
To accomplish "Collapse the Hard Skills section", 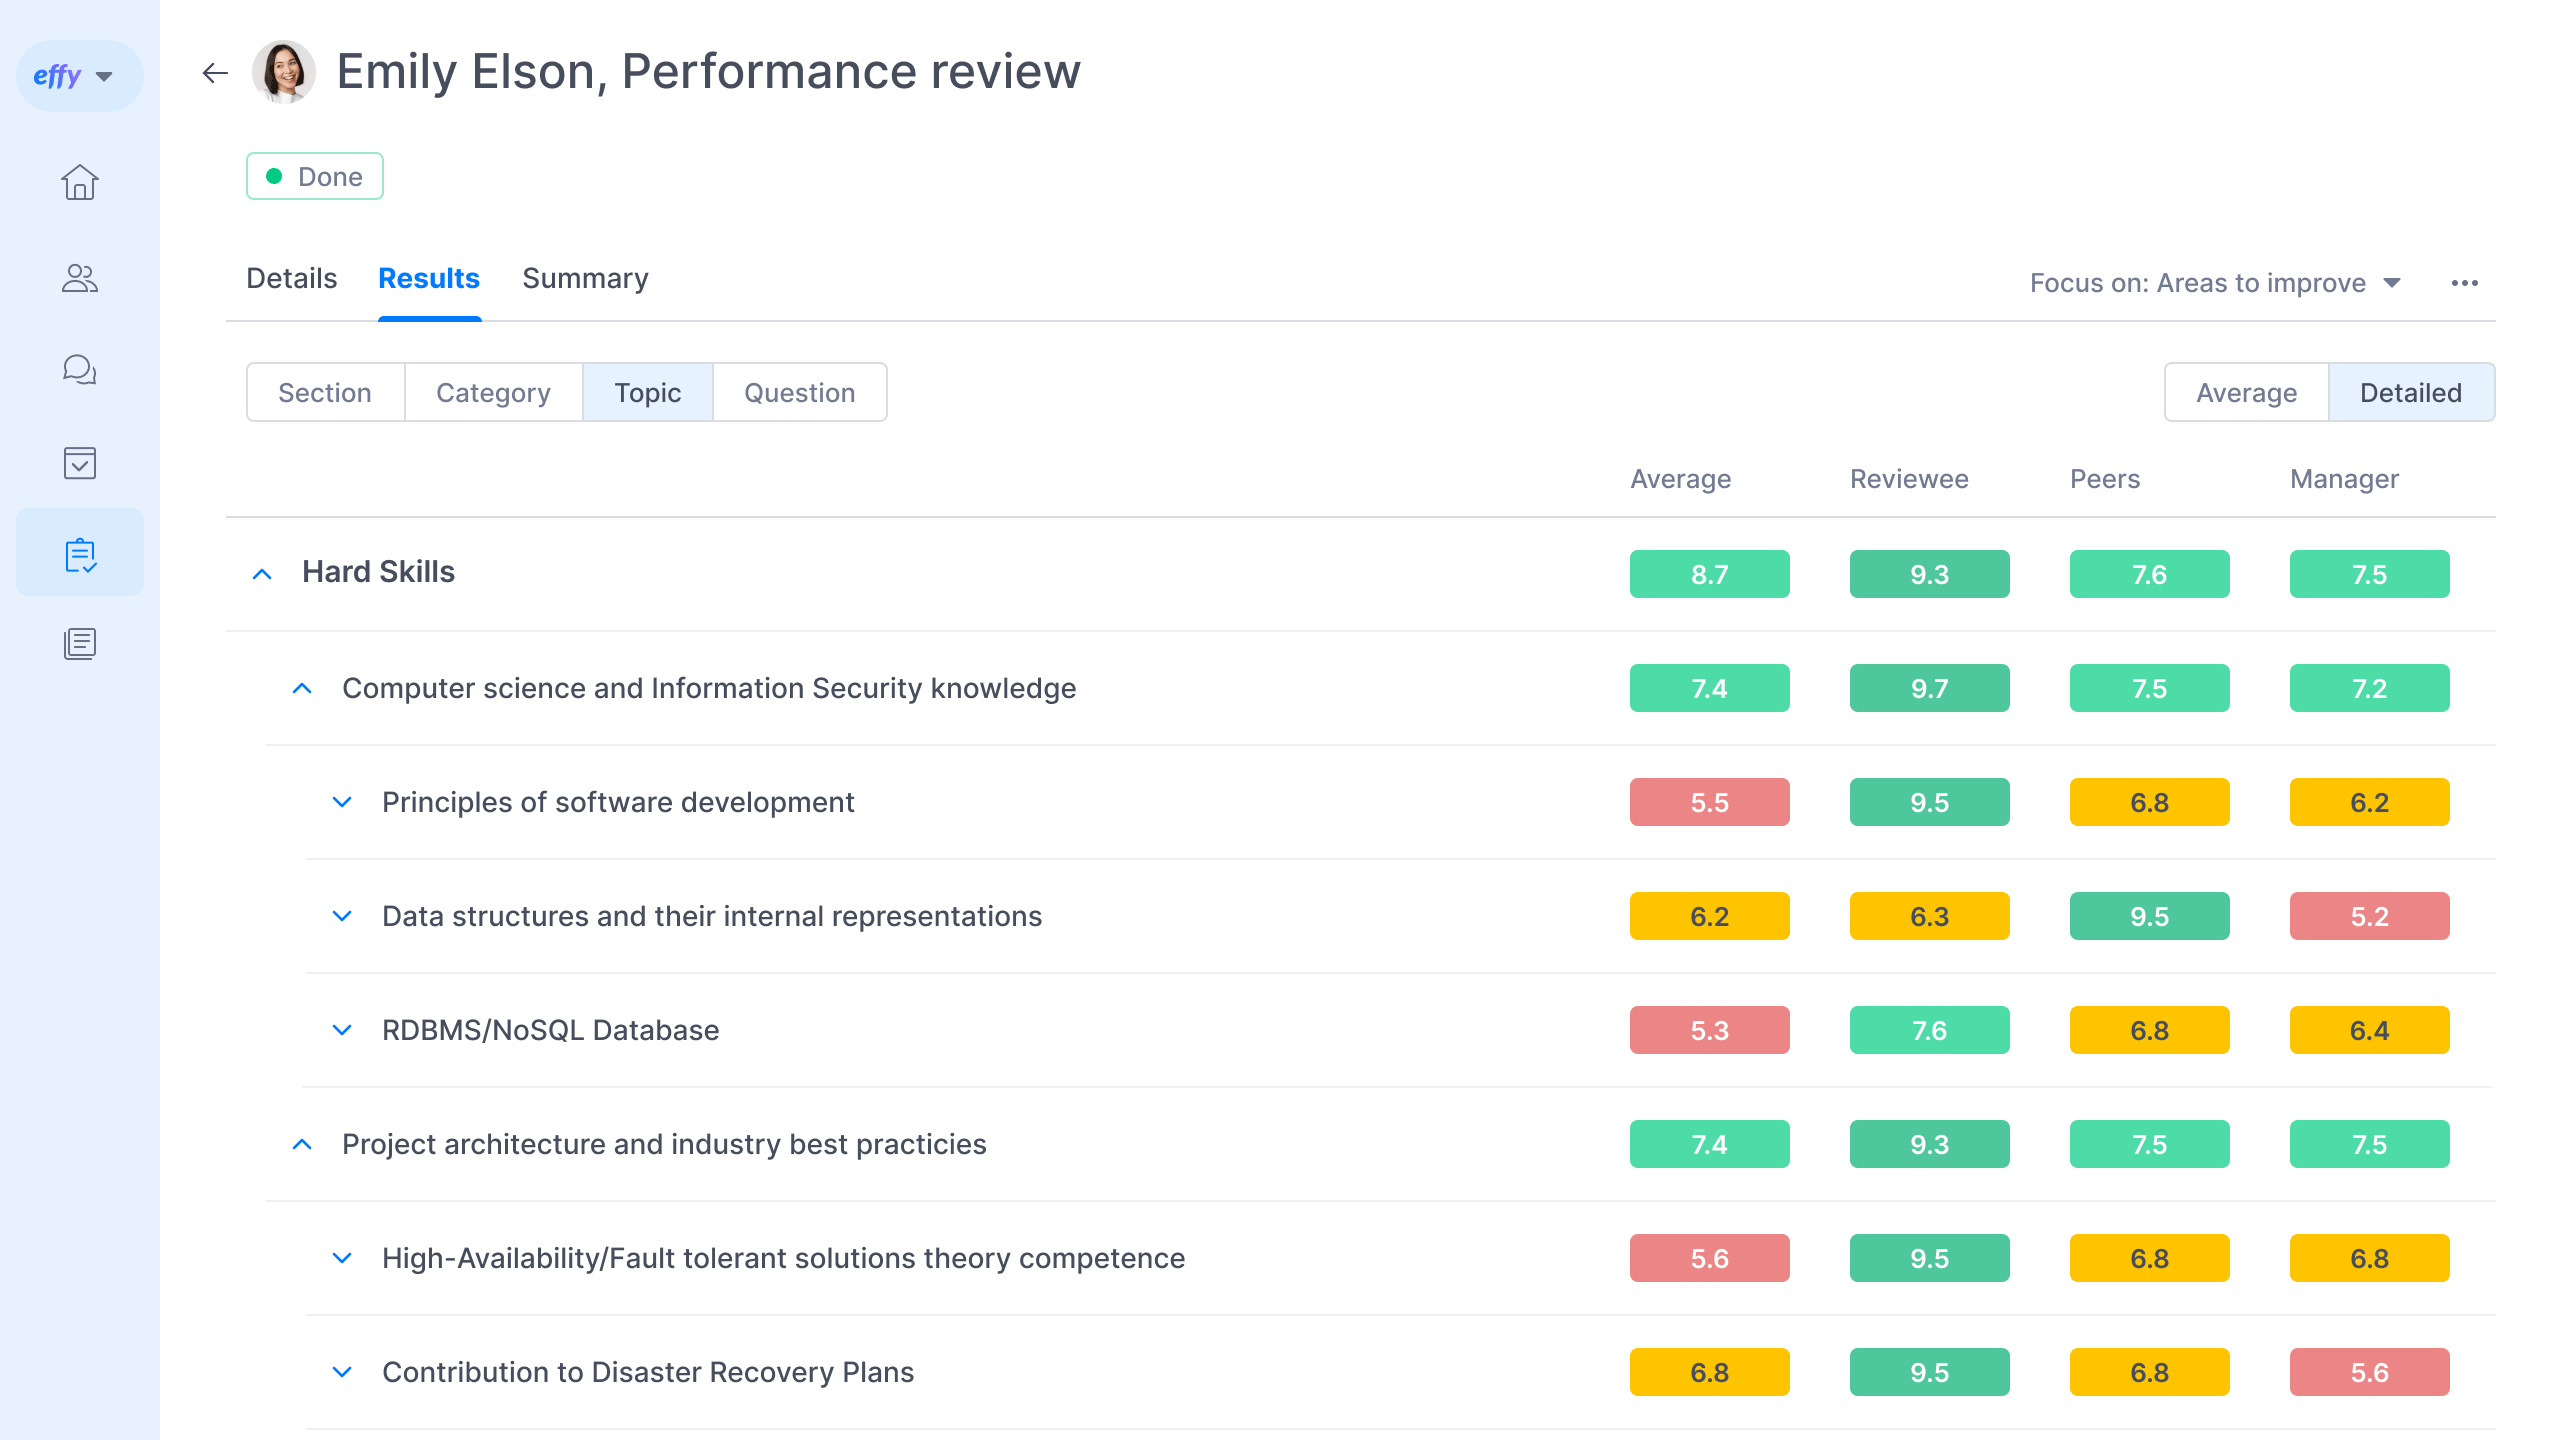I will click(262, 574).
